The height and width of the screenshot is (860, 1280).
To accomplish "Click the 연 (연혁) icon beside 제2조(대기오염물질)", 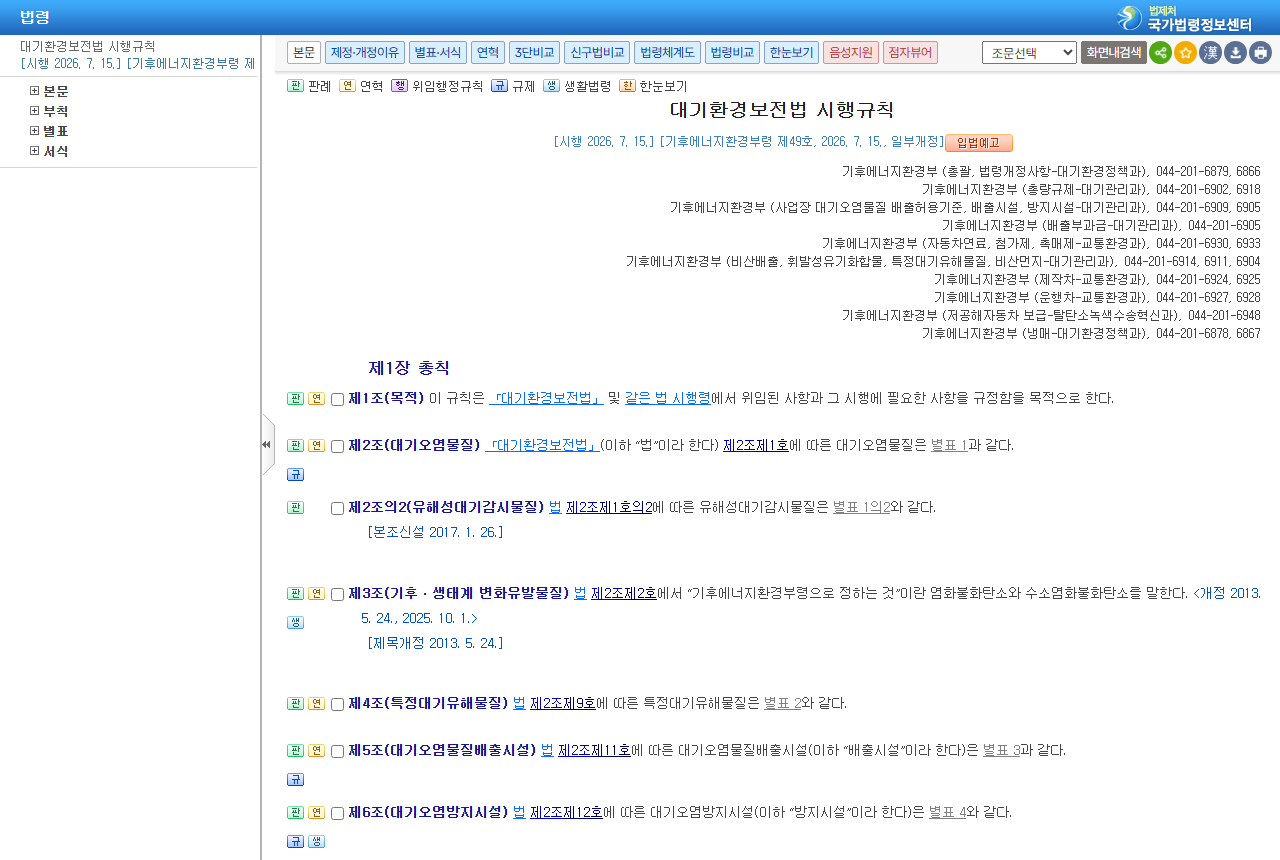I will (316, 445).
